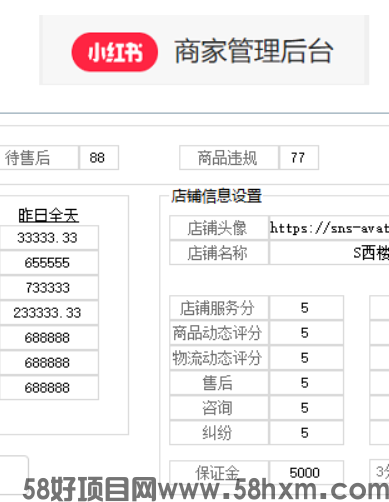Image resolution: width=389 pixels, height=502 pixels.
Task: Click the 售后 label cell
Action: click(x=219, y=383)
